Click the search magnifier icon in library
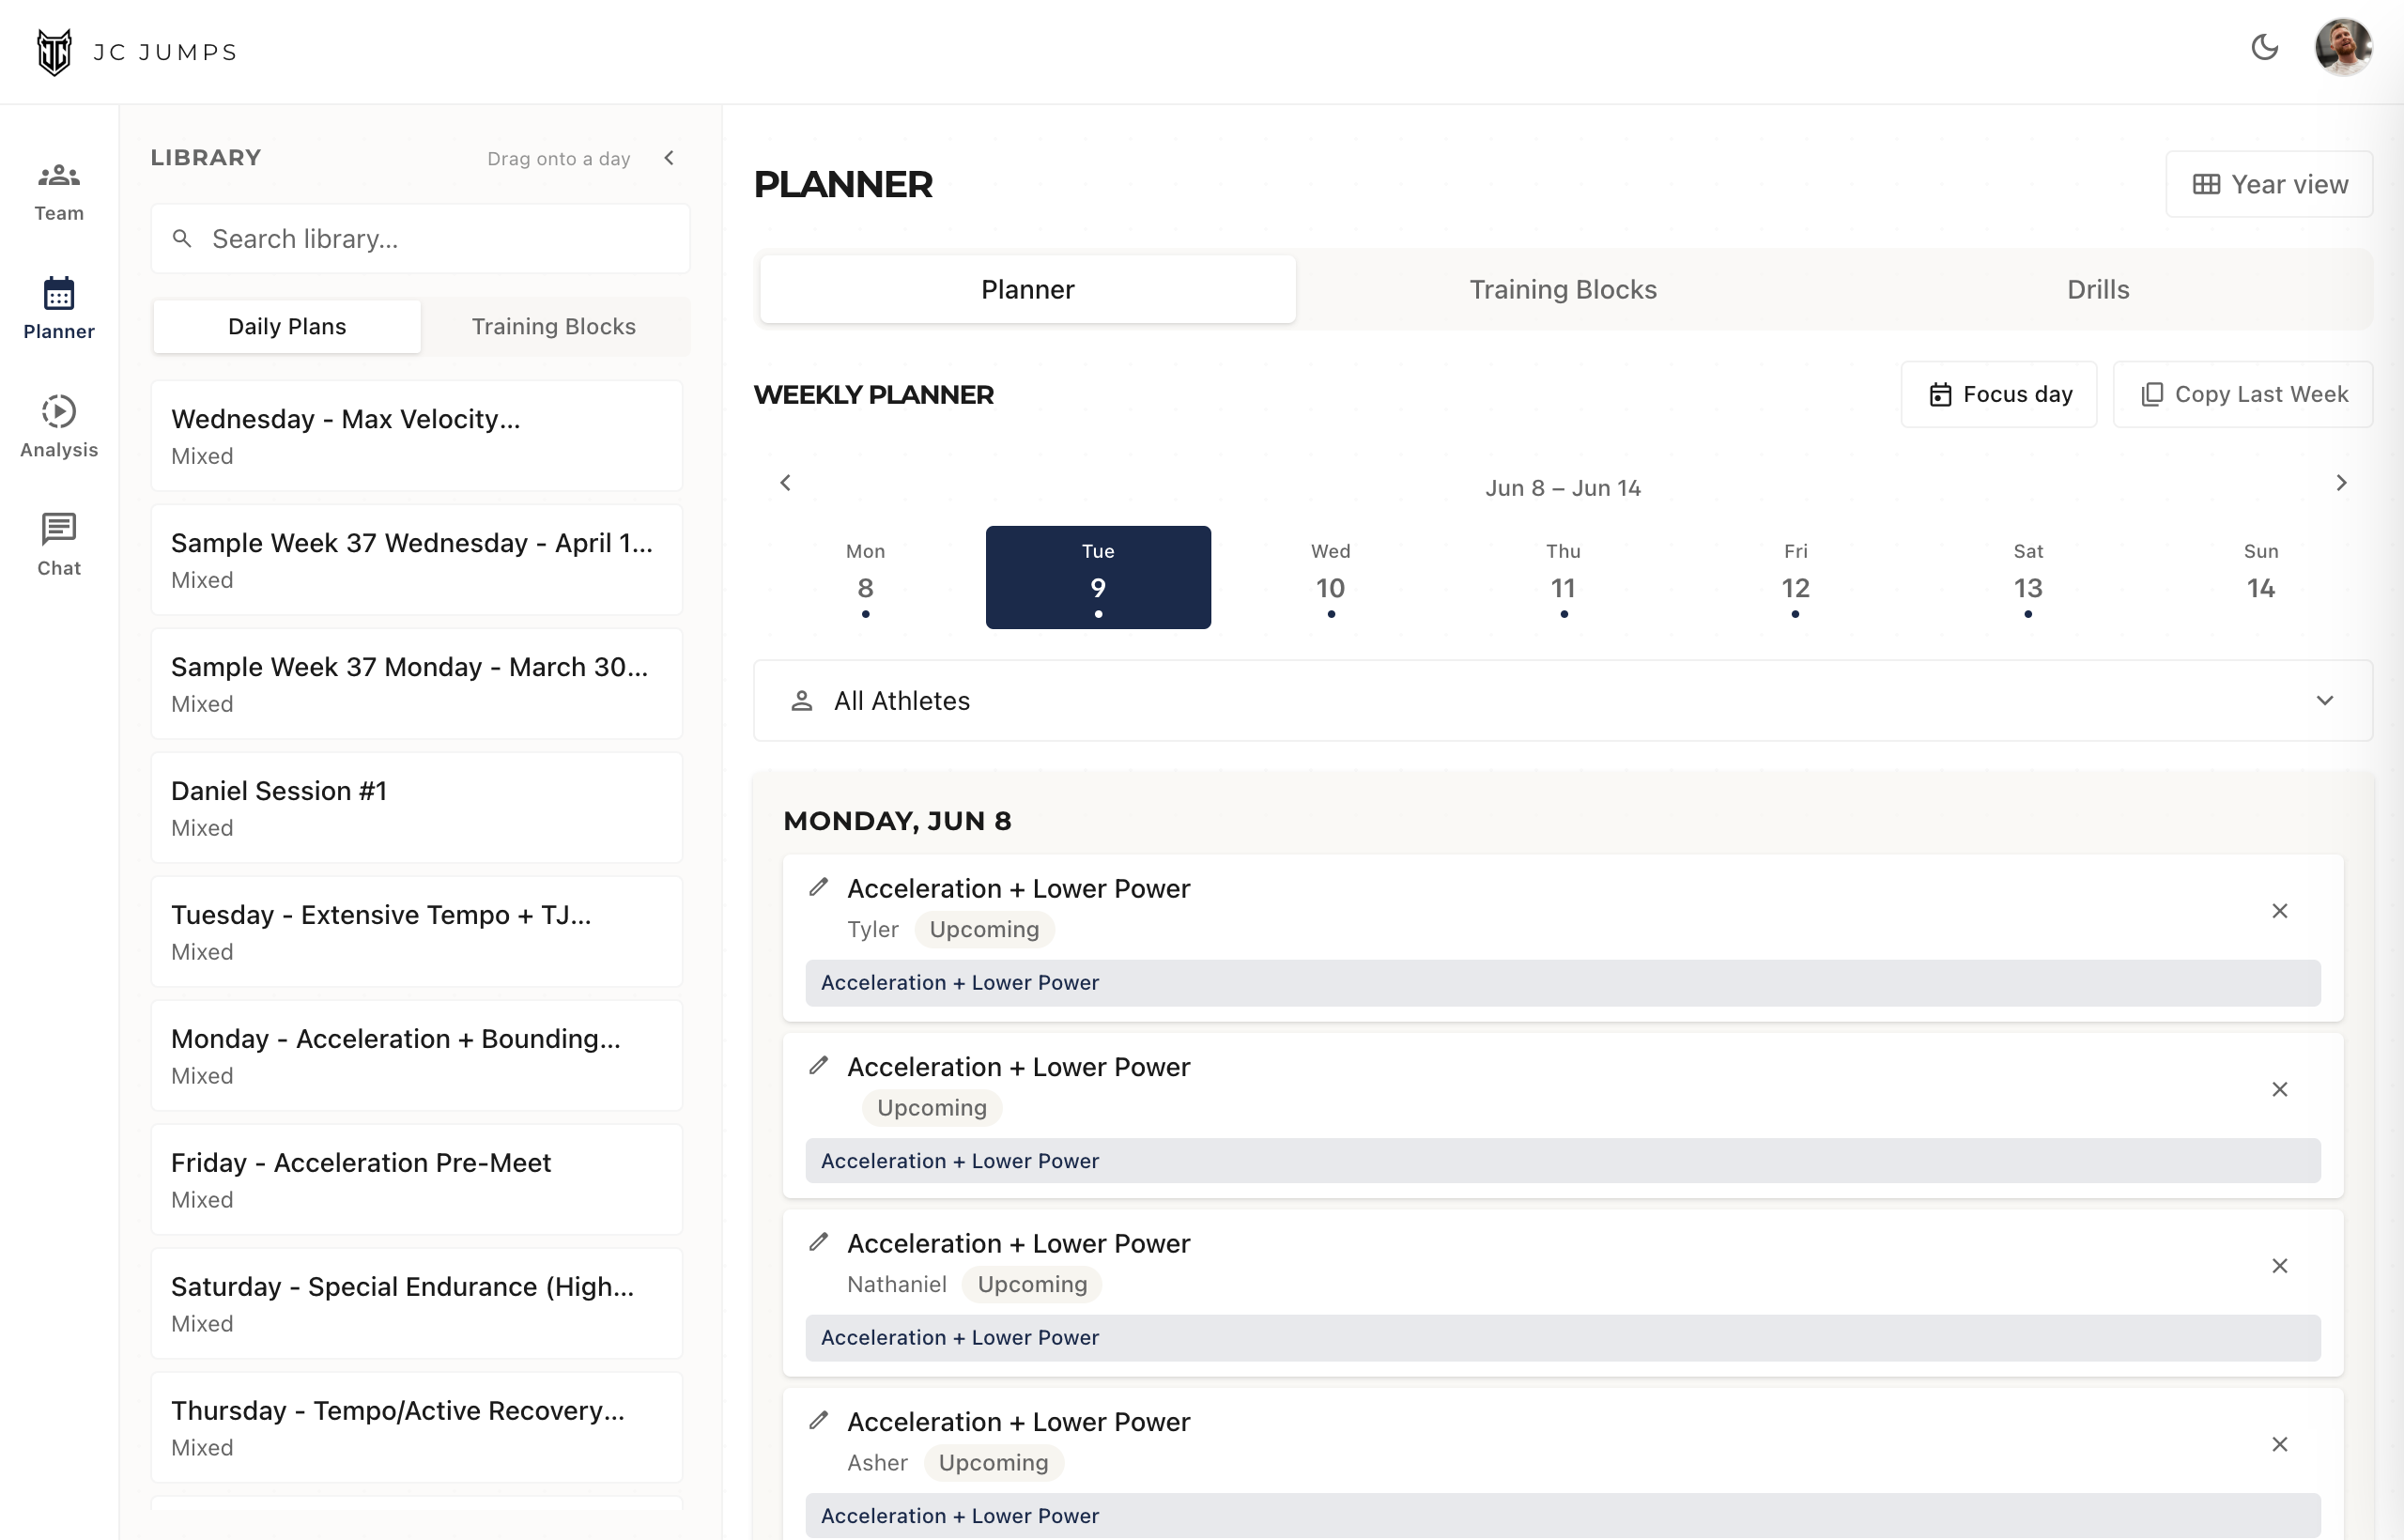Viewport: 2404px width, 1540px height. coord(182,239)
